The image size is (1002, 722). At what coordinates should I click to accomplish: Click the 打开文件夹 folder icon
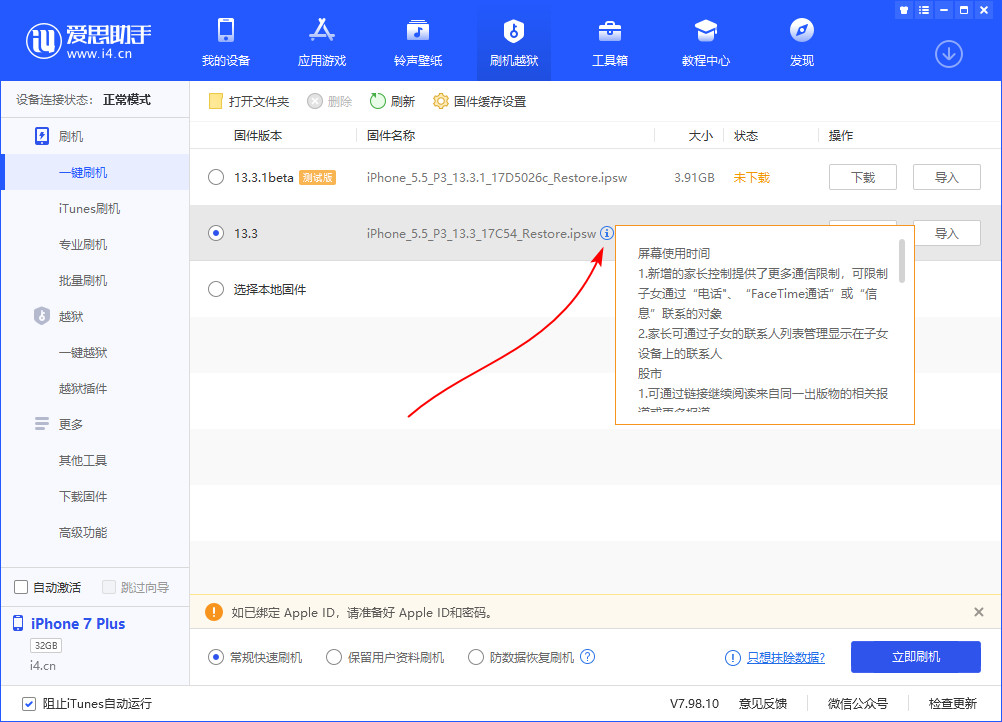216,101
